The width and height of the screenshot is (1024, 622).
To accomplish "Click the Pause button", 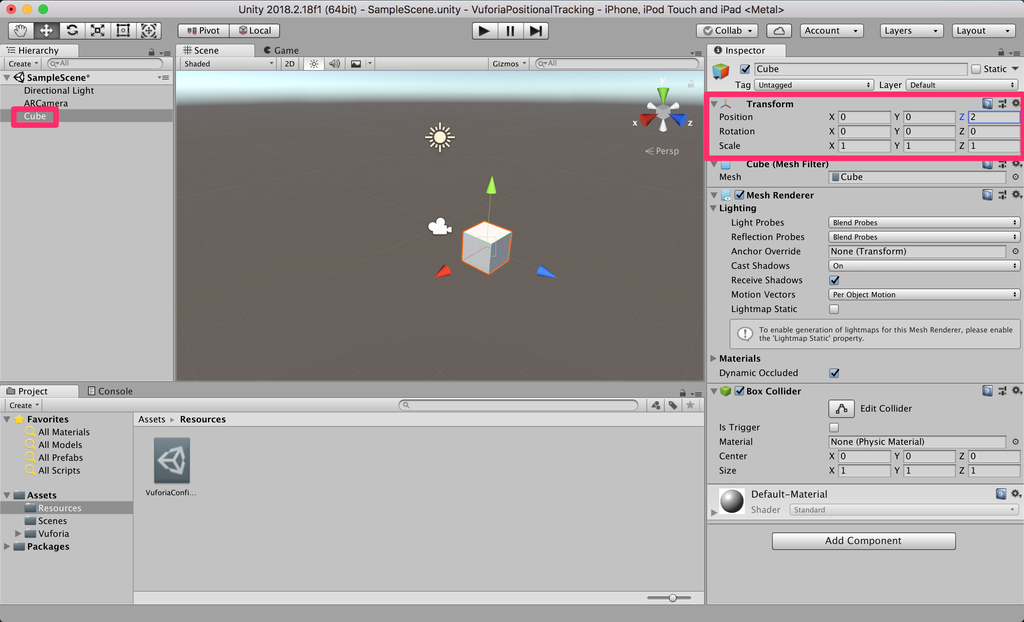I will click(510, 31).
